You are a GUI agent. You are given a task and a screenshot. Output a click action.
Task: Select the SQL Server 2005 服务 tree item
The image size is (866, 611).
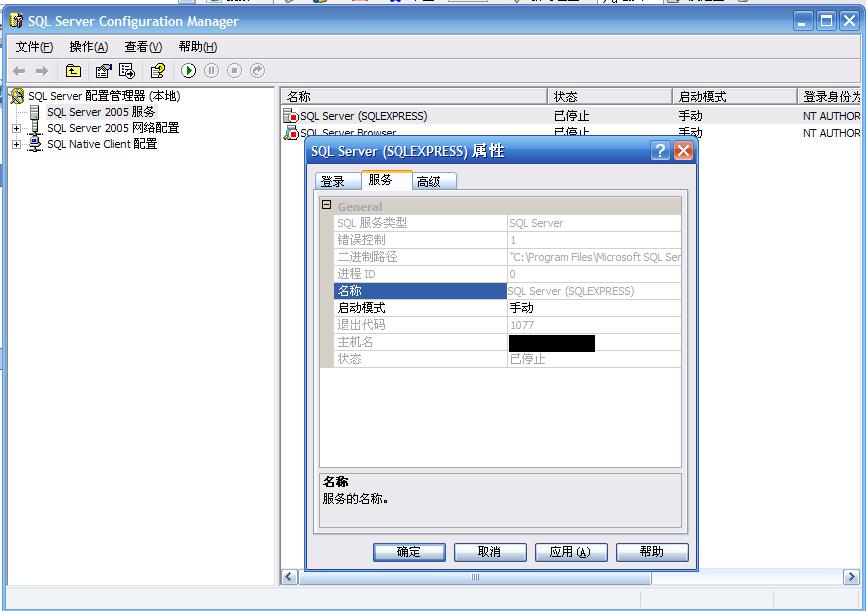click(101, 112)
